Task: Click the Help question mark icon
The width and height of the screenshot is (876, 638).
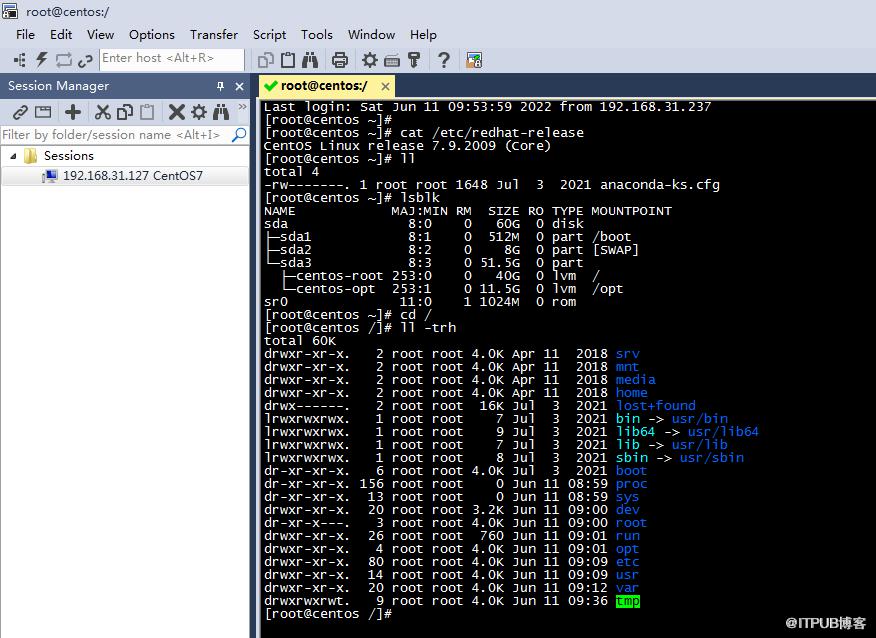Action: [443, 60]
